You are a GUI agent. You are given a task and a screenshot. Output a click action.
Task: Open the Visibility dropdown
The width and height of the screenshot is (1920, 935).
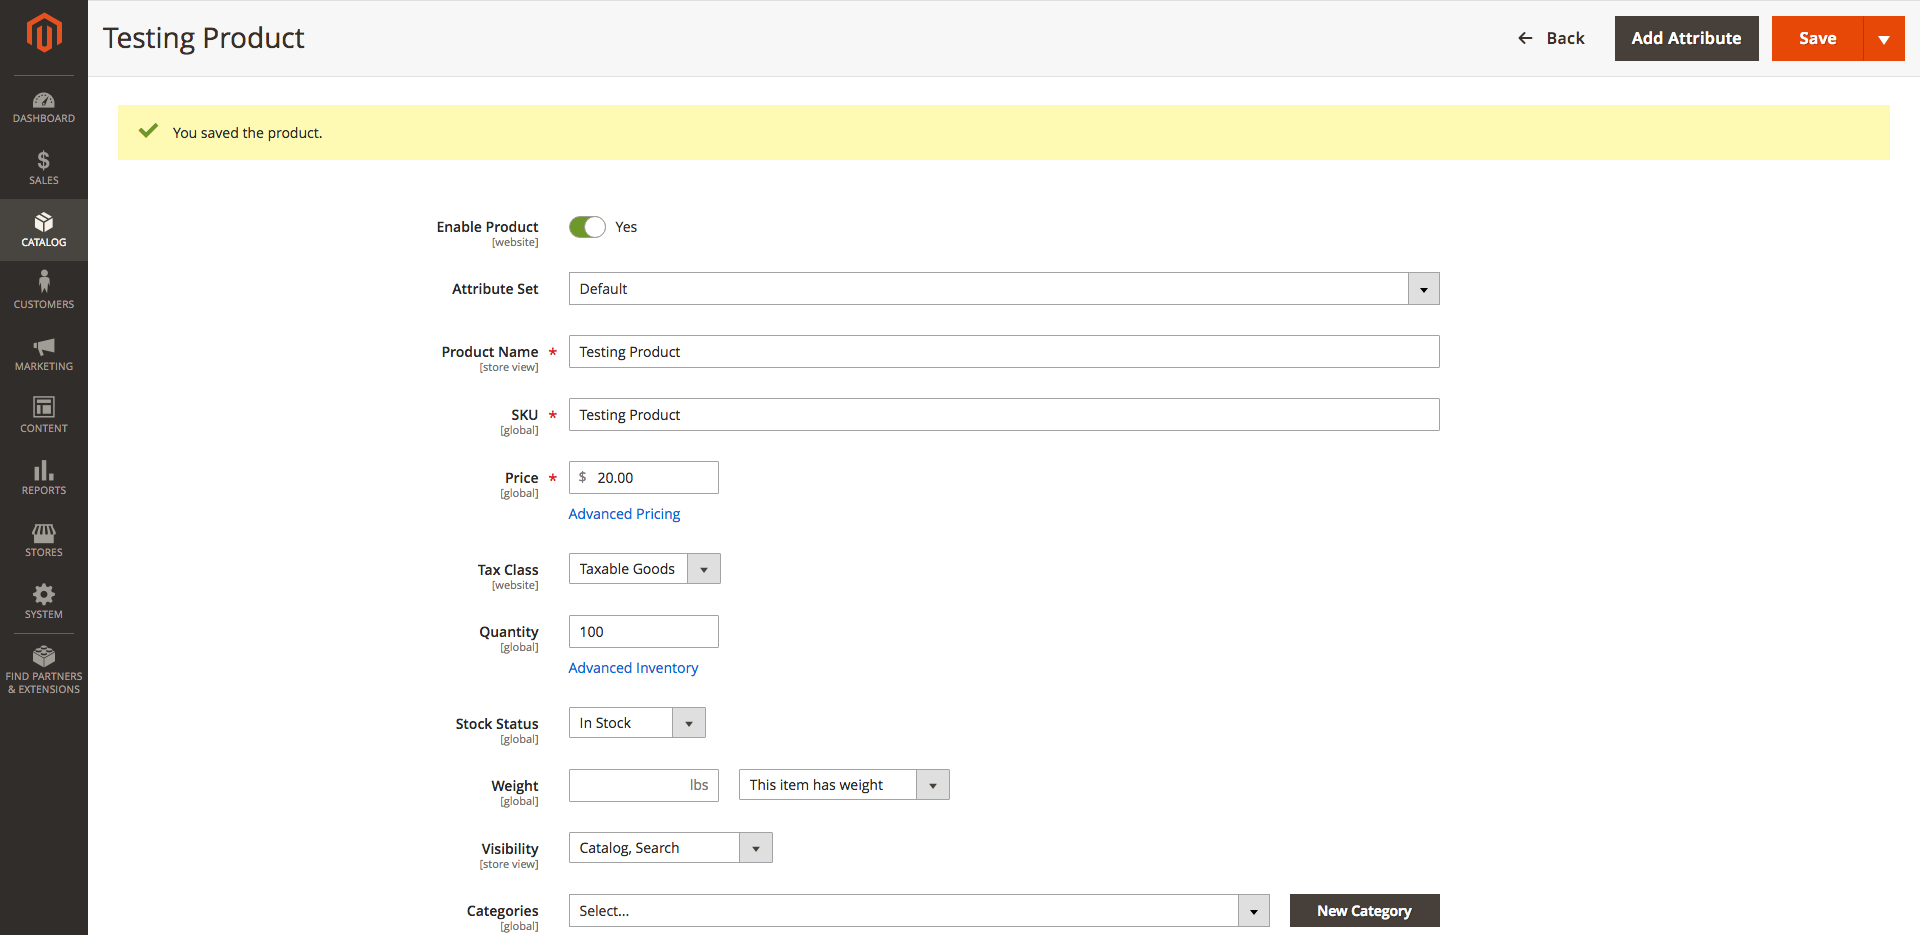(x=670, y=848)
